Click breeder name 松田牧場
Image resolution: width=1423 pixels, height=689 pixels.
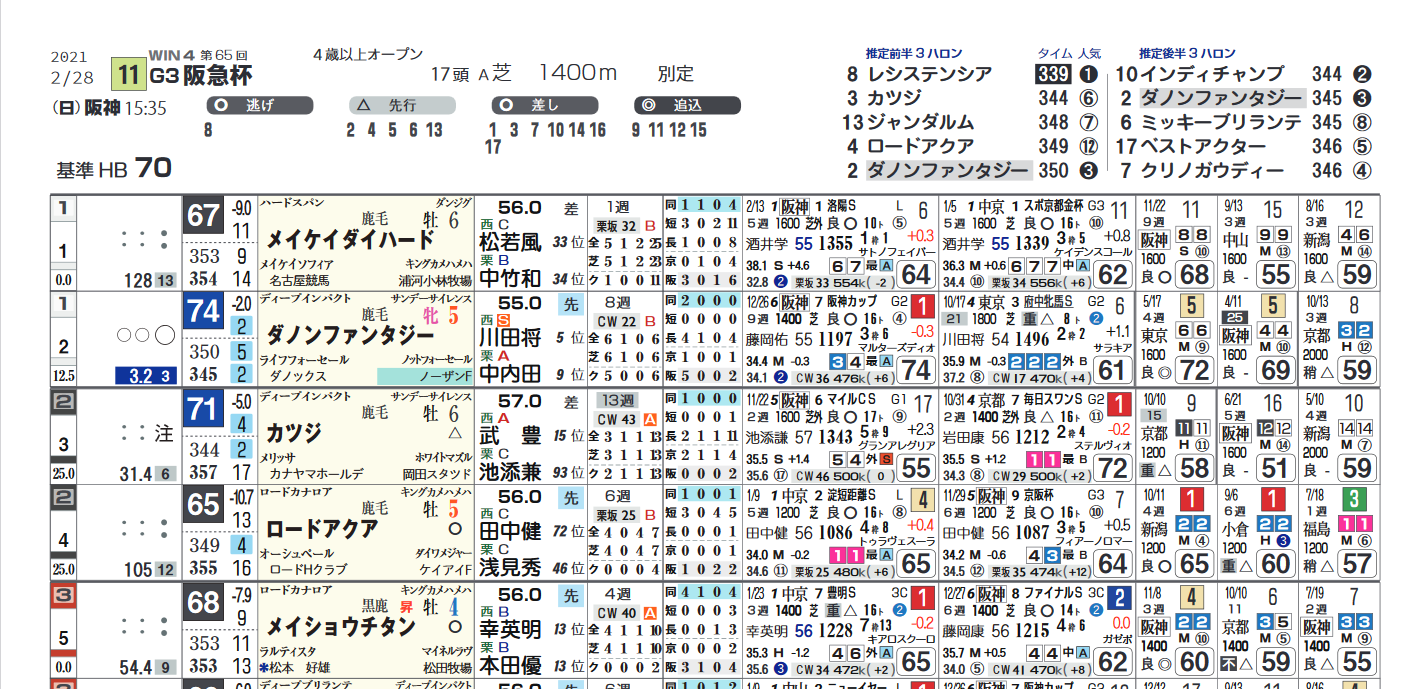[x=446, y=668]
